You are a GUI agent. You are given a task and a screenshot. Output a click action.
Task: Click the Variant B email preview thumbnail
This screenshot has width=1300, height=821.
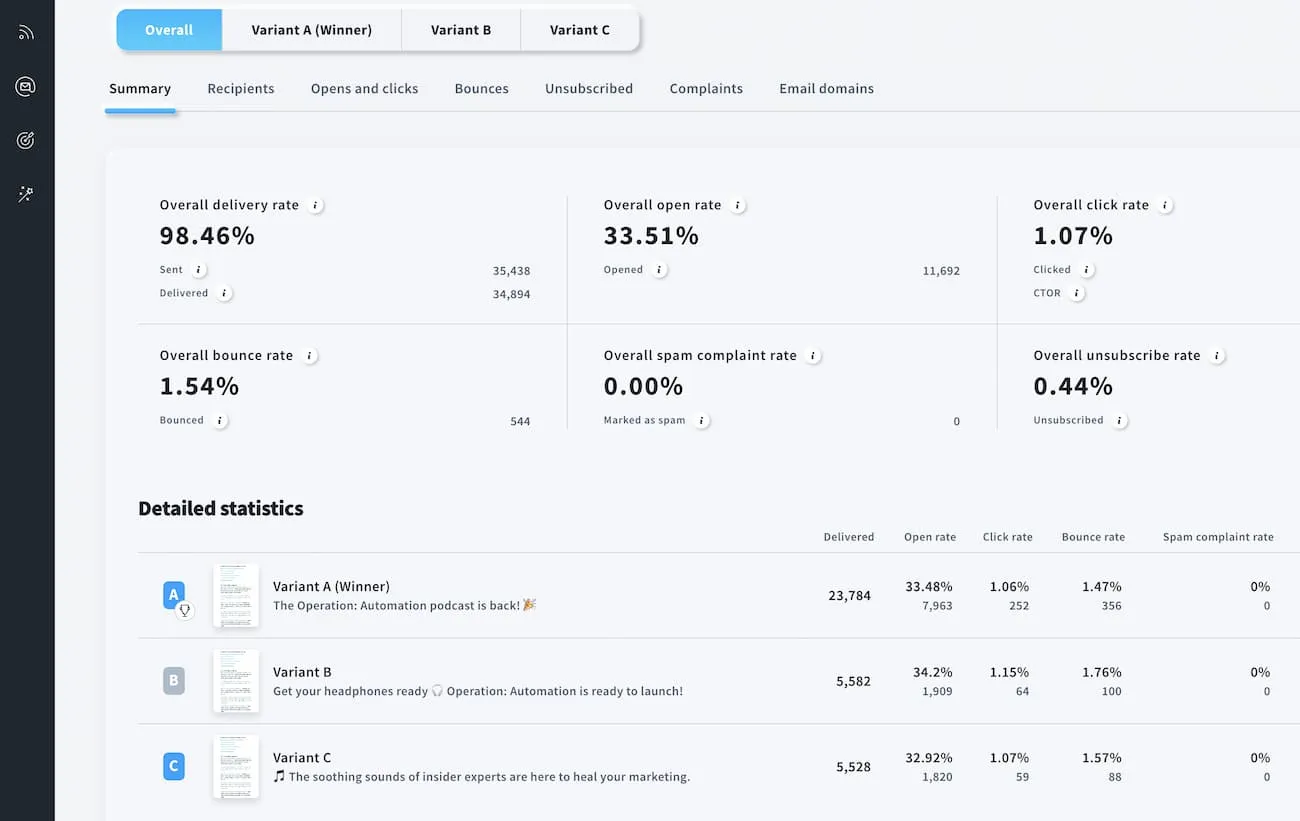pyautogui.click(x=236, y=681)
